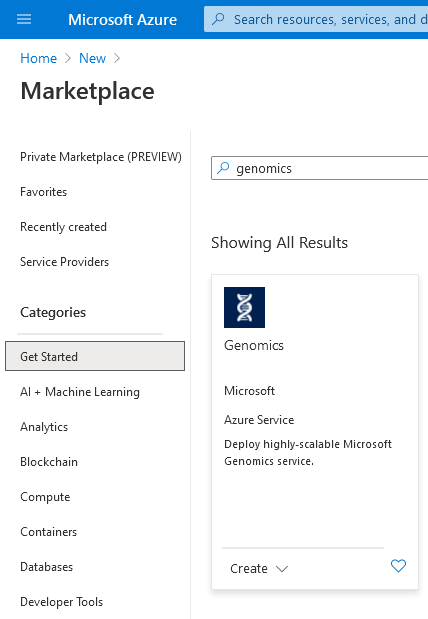Click the Microsoft Azure logo text

coord(122,19)
